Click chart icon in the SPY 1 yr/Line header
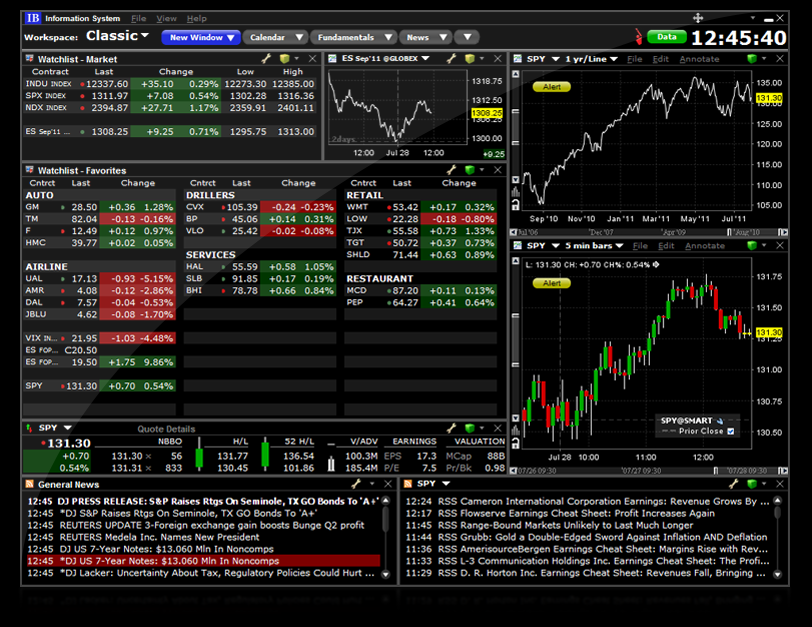Image resolution: width=812 pixels, height=627 pixels. point(517,59)
